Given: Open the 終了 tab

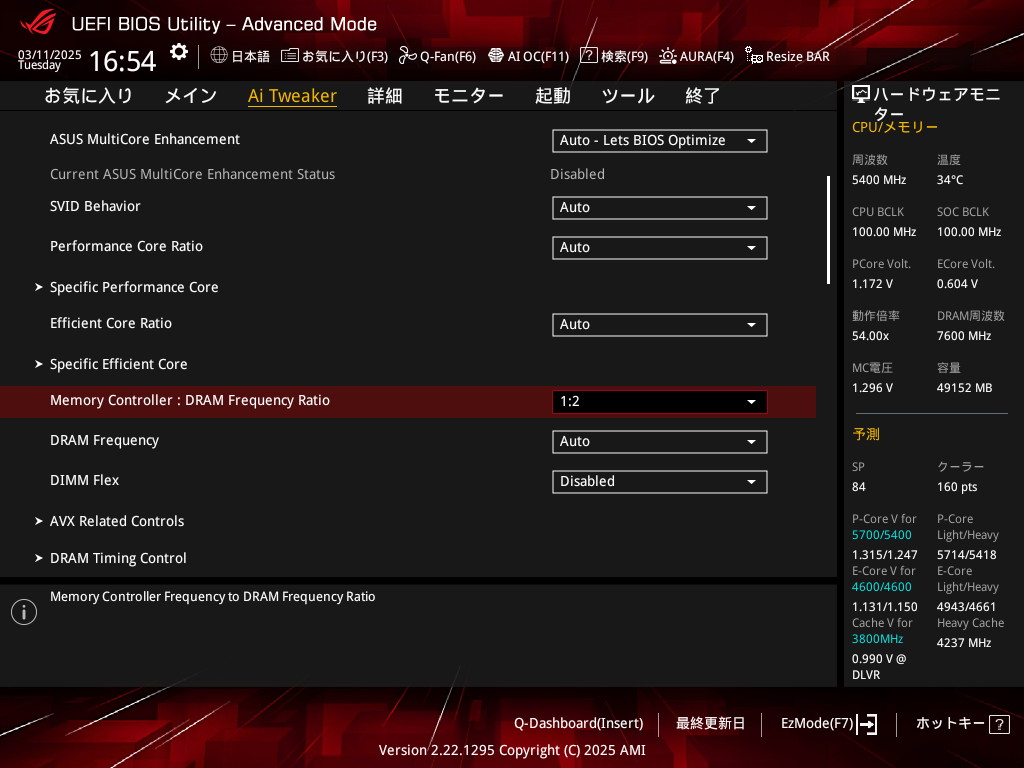Looking at the screenshot, I should [x=703, y=96].
